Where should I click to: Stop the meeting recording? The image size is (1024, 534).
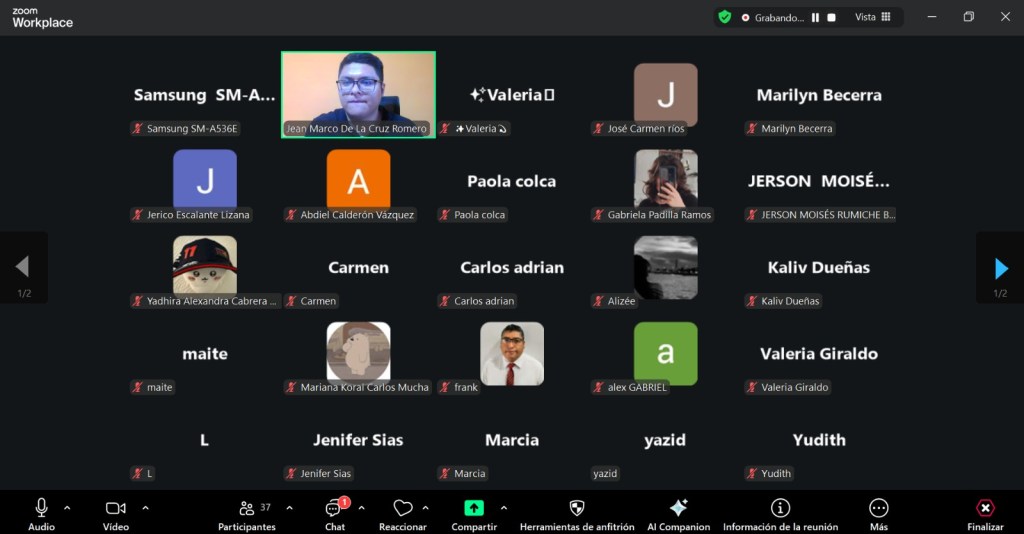(831, 17)
